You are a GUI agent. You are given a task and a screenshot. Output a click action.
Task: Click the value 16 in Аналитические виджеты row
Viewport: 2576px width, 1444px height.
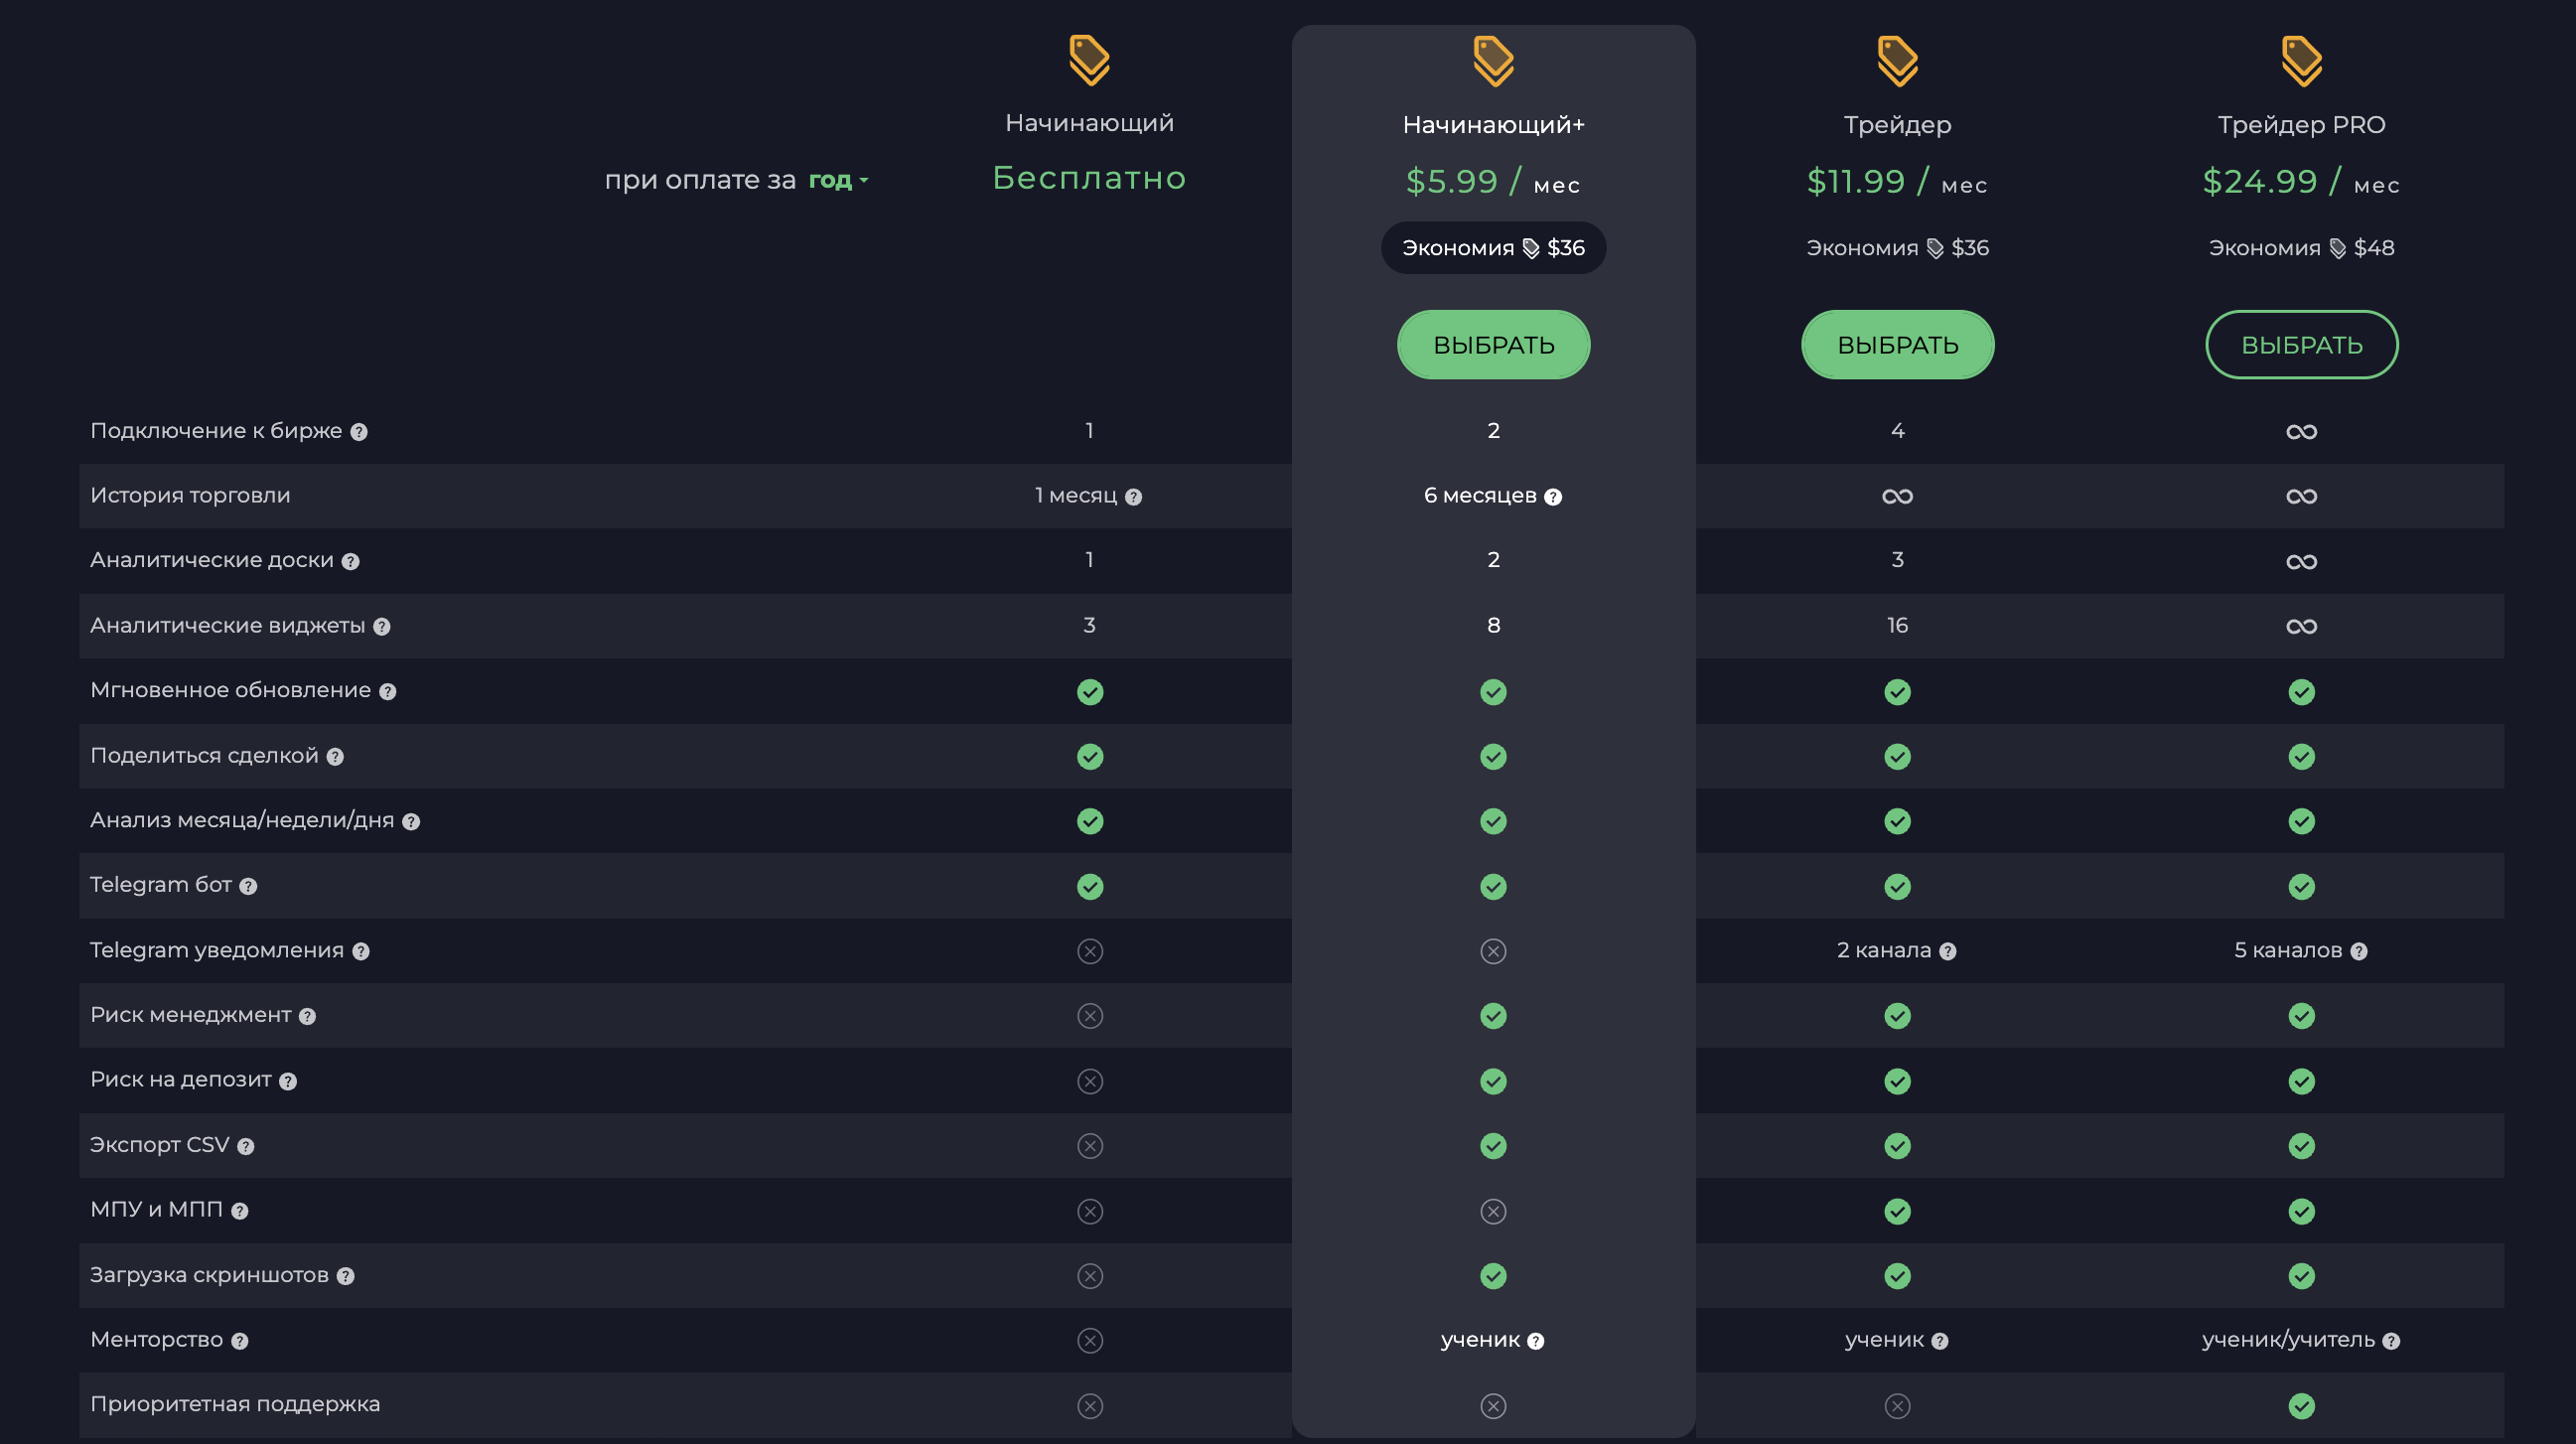tap(1897, 625)
